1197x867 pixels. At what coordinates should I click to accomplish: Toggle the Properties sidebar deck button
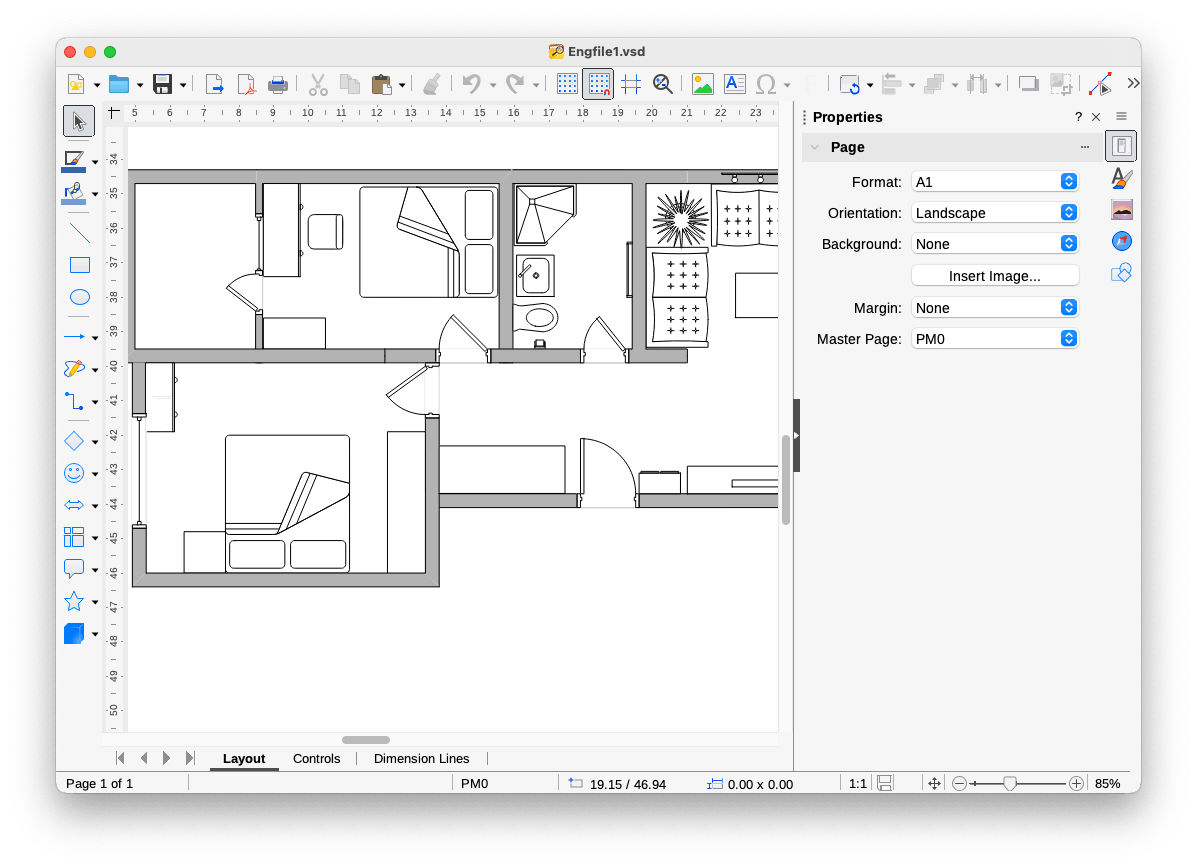tap(1121, 147)
